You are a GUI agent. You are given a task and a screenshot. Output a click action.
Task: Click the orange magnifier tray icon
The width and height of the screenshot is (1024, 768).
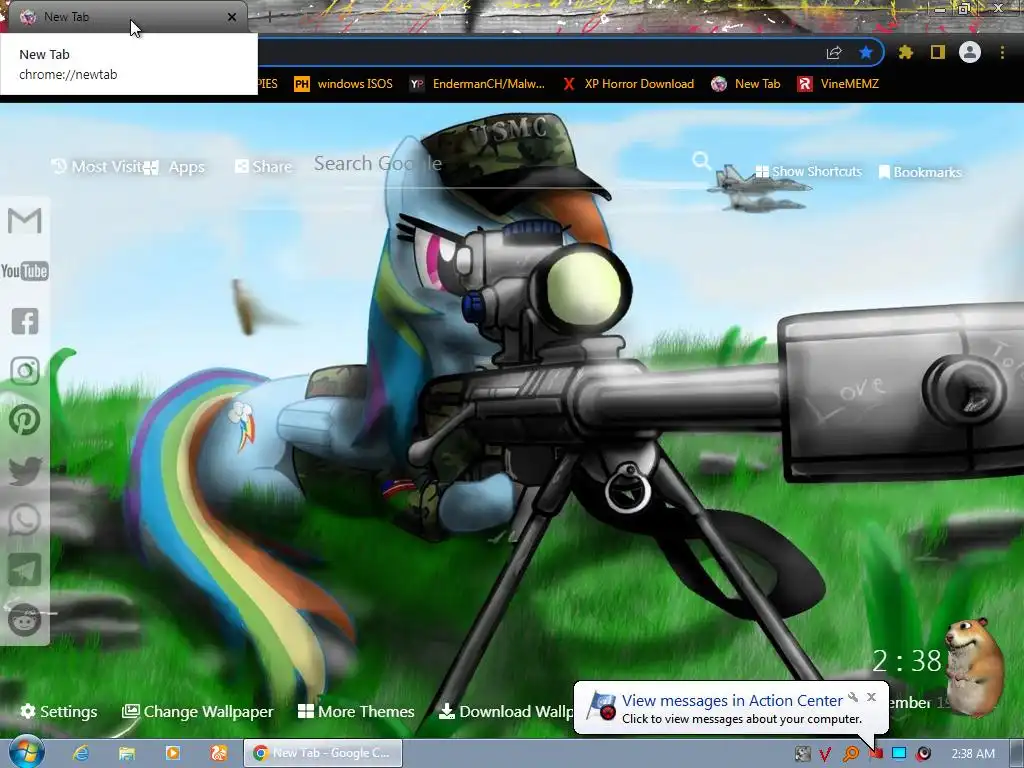pyautogui.click(x=851, y=754)
